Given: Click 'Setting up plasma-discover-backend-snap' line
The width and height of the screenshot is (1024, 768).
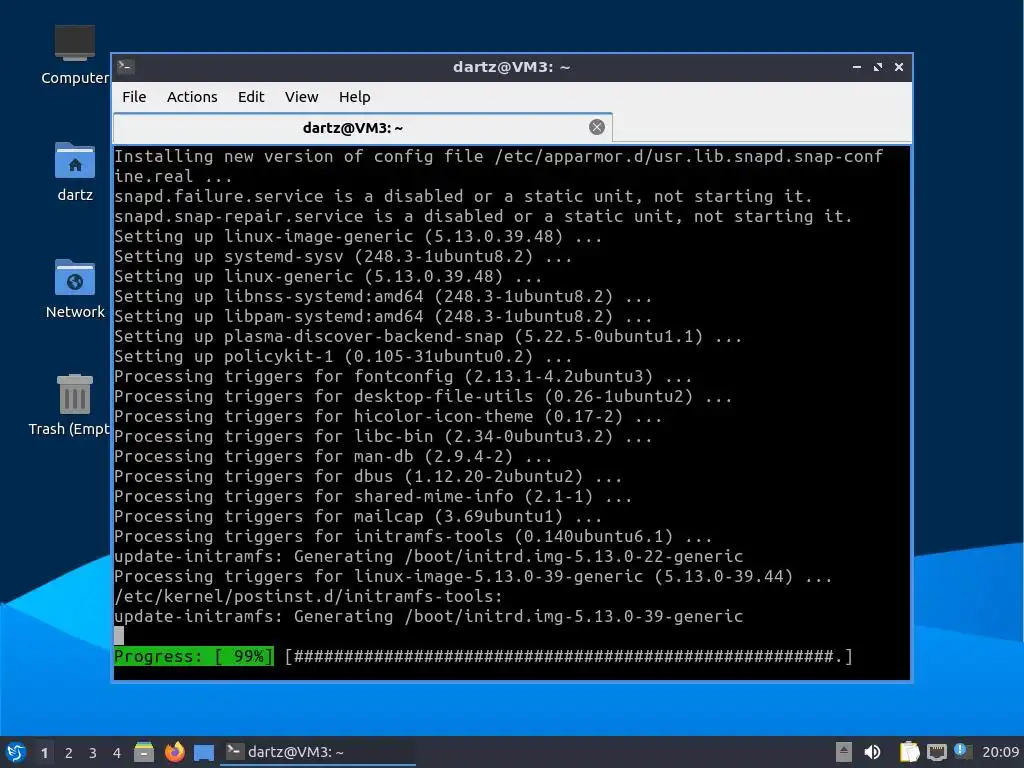Looking at the screenshot, I should [x=428, y=336].
